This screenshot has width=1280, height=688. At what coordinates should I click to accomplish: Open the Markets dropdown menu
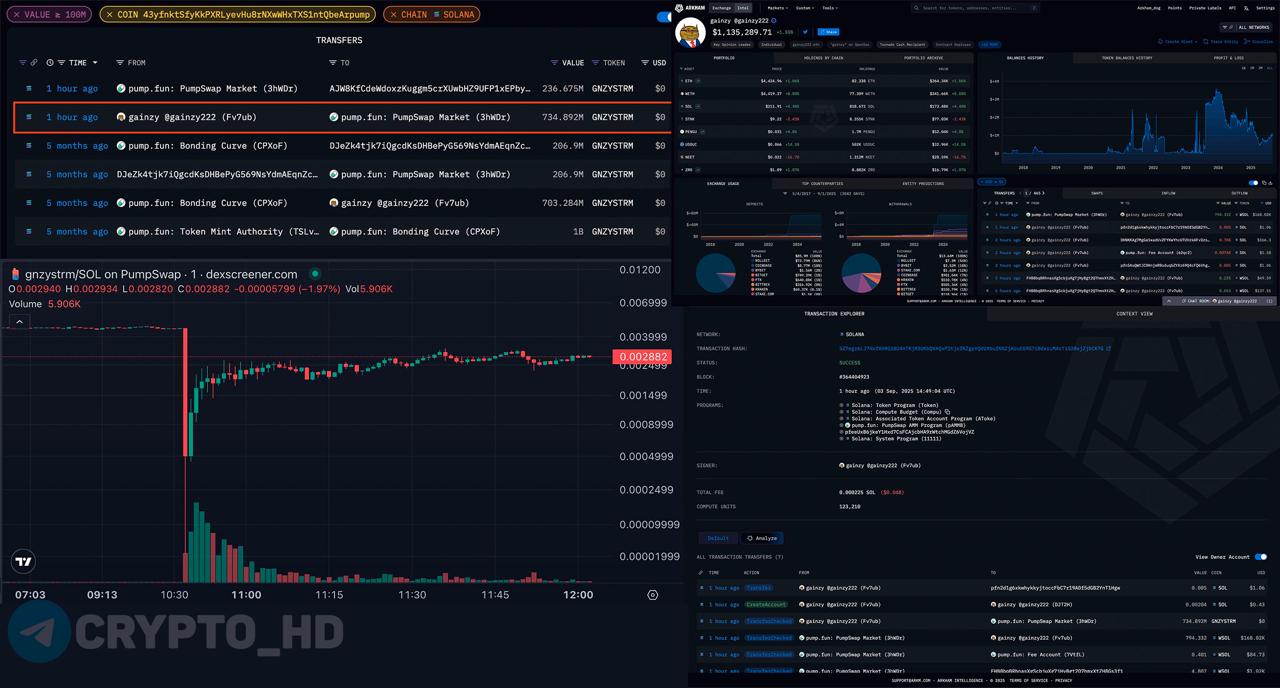tap(778, 8)
